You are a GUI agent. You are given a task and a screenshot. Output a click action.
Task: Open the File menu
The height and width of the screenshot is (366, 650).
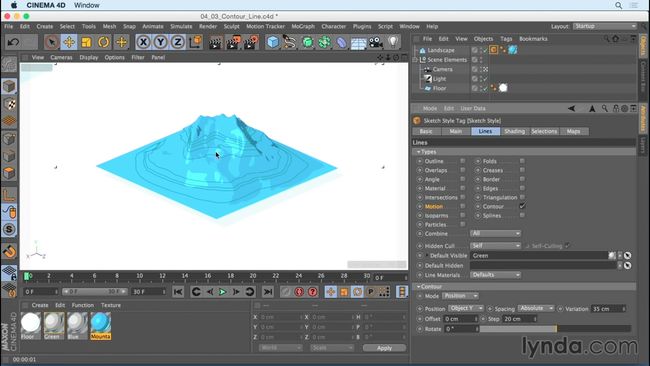click(x=9, y=26)
